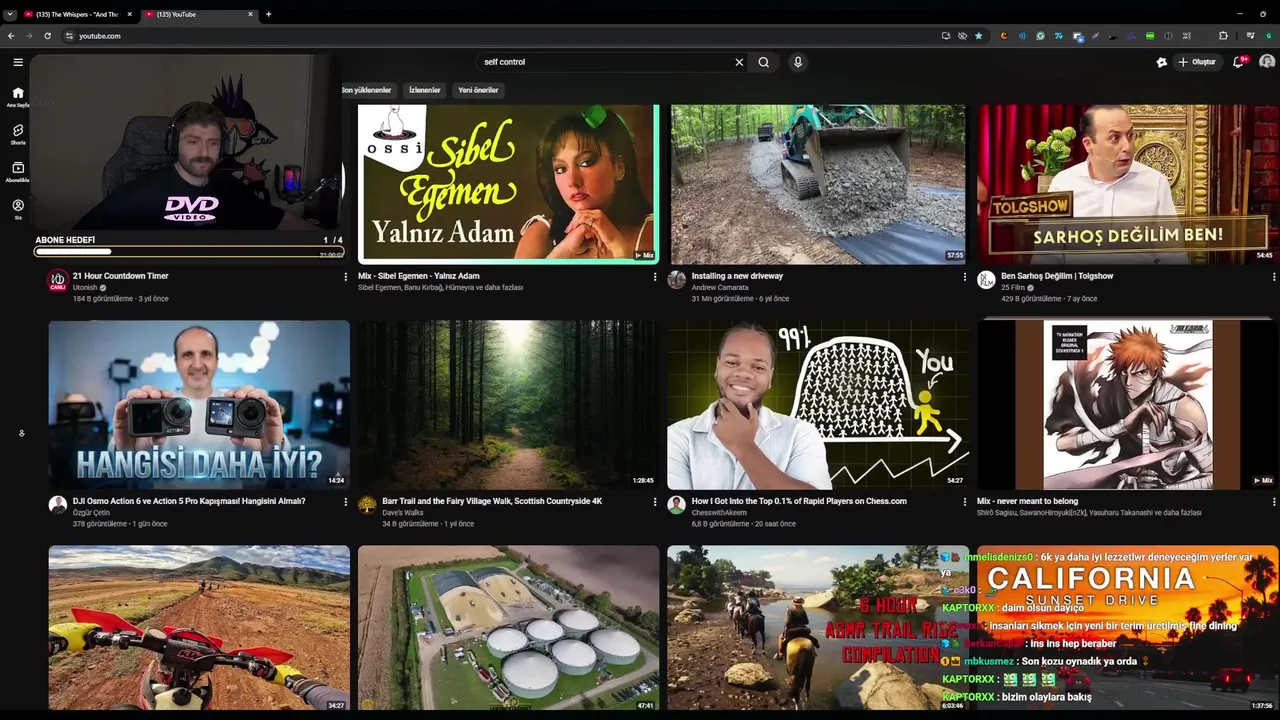Open the Bleach manga mix thumbnail
The width and height of the screenshot is (1280, 720).
[1127, 405]
